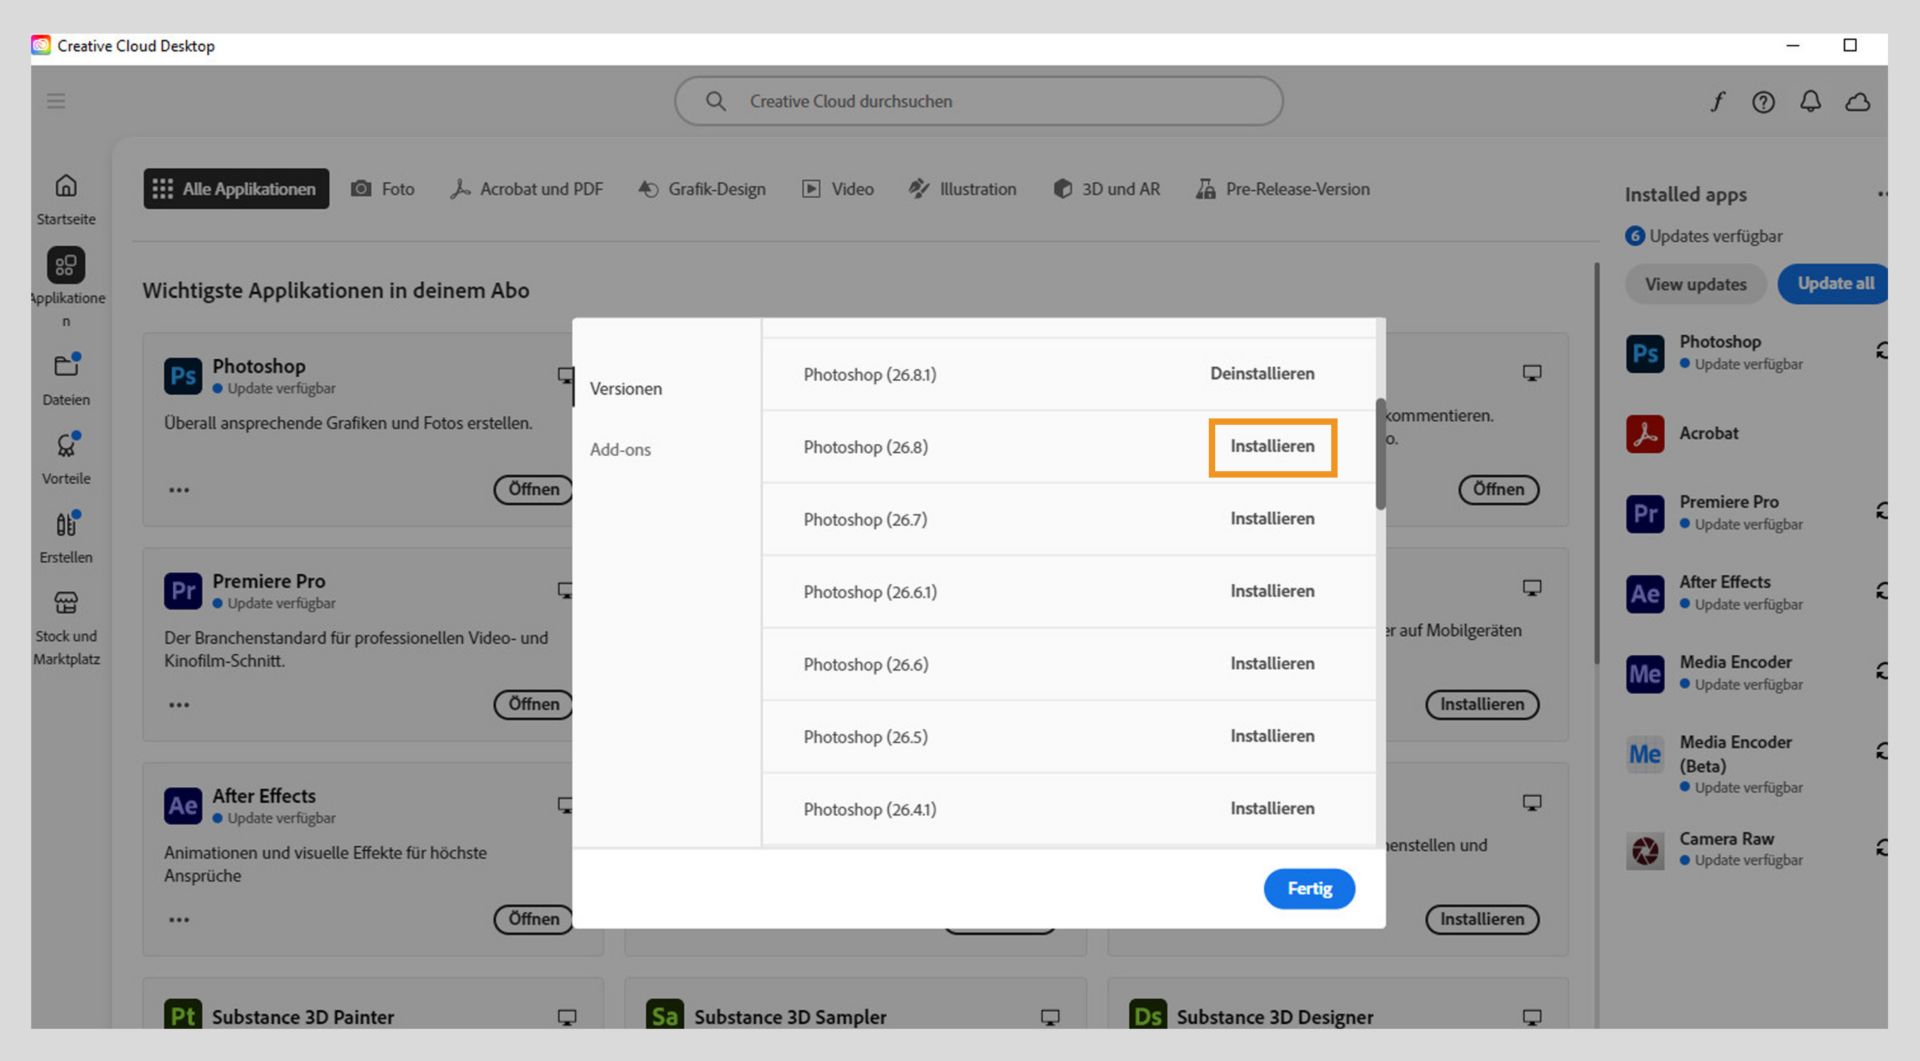Click the Photoshop card's Ps app icon
This screenshot has width=1920, height=1061.
[183, 376]
